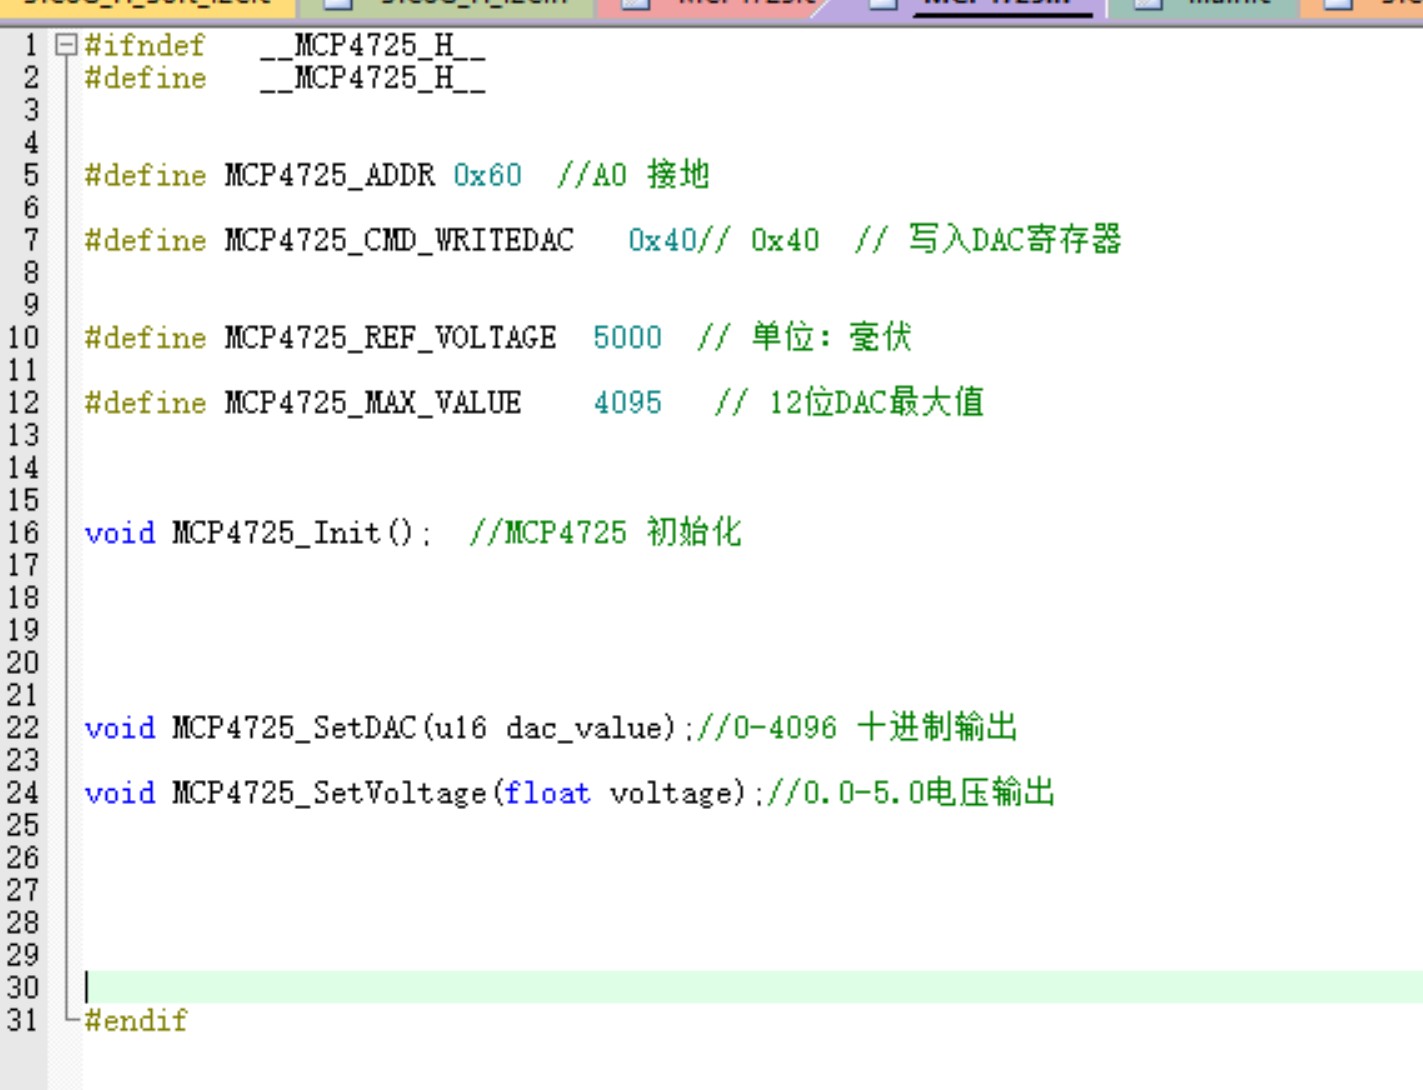Click the "//0.0-5.0电压输出" comment
Image resolution: width=1423 pixels, height=1090 pixels.
(x=911, y=792)
